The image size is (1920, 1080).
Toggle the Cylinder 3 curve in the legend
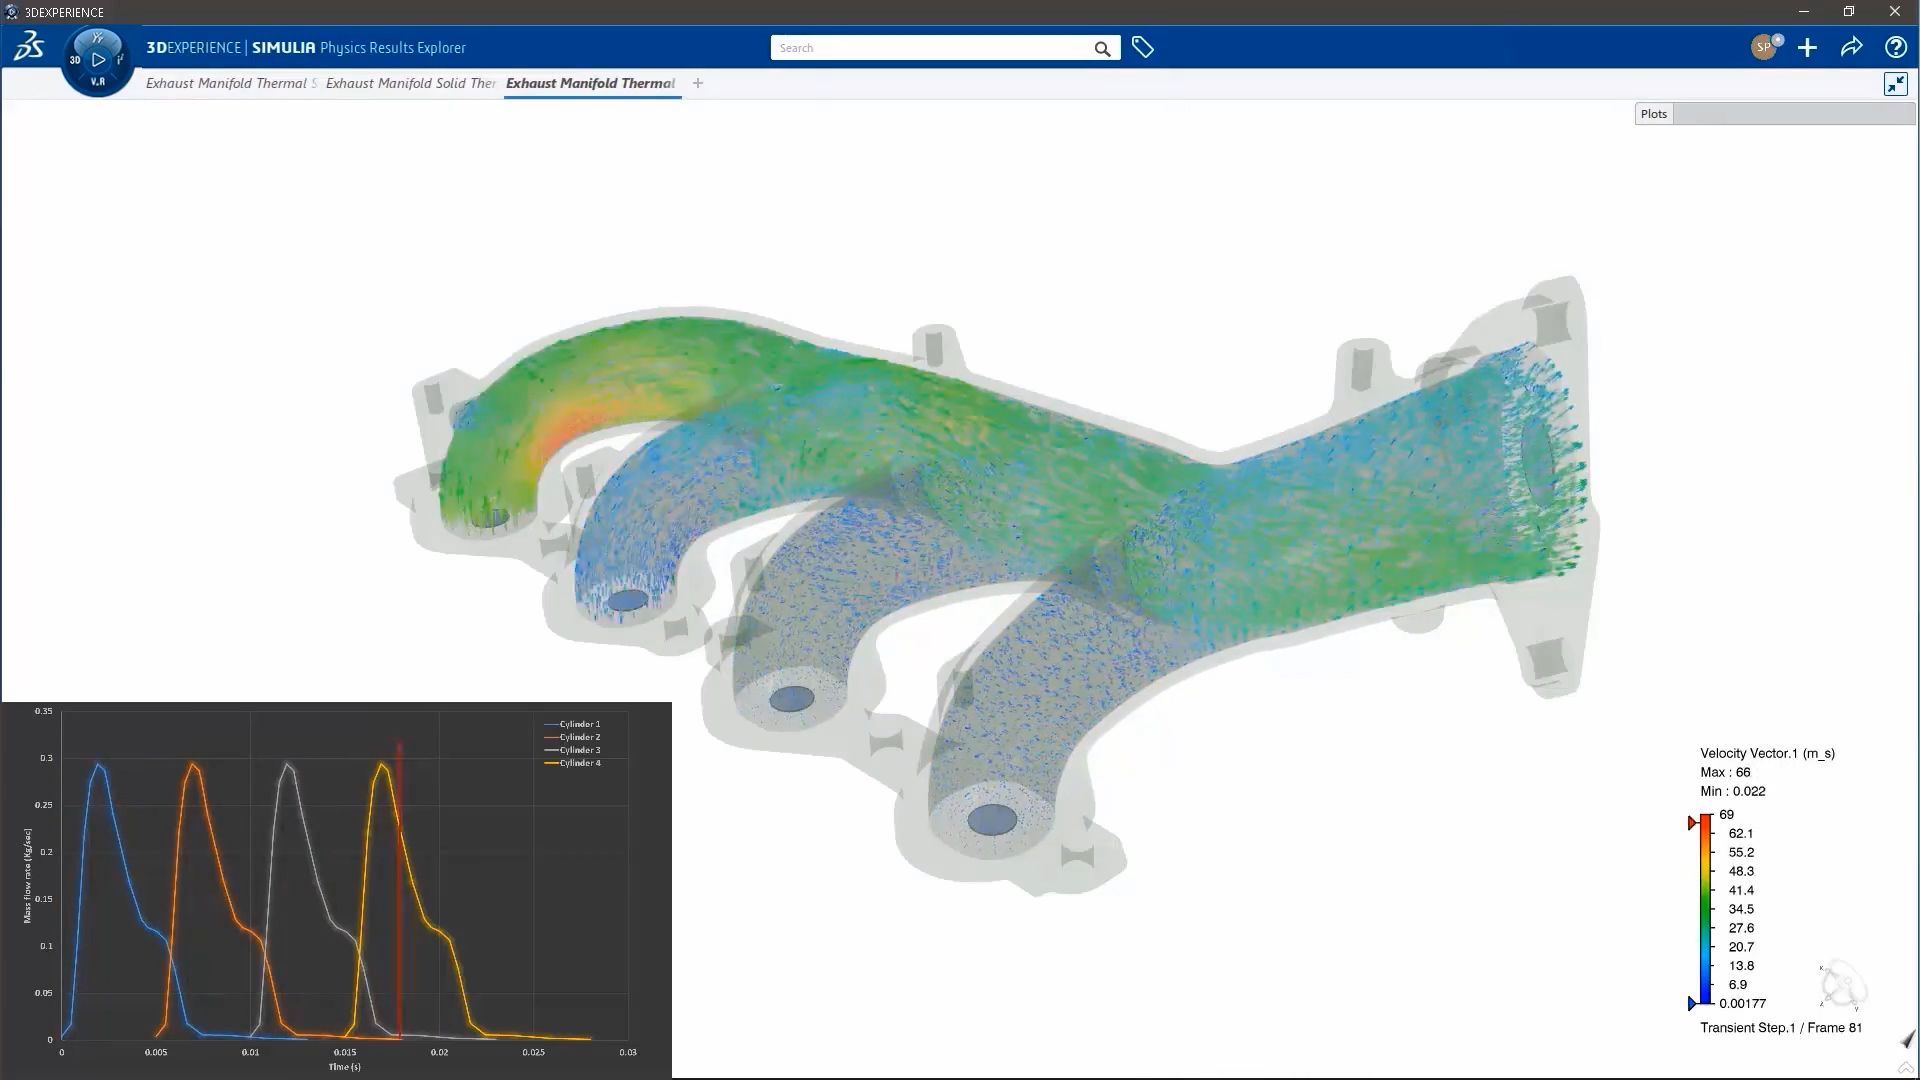(578, 749)
